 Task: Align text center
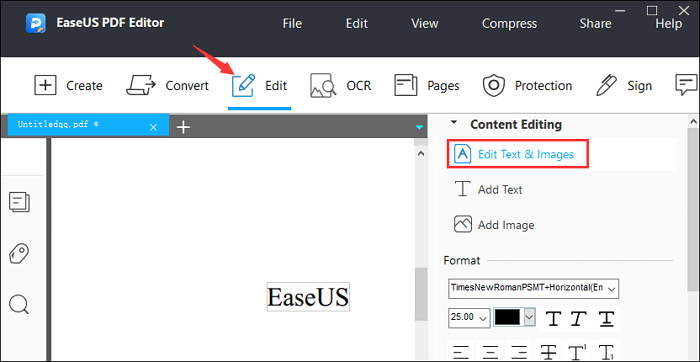[x=490, y=353]
